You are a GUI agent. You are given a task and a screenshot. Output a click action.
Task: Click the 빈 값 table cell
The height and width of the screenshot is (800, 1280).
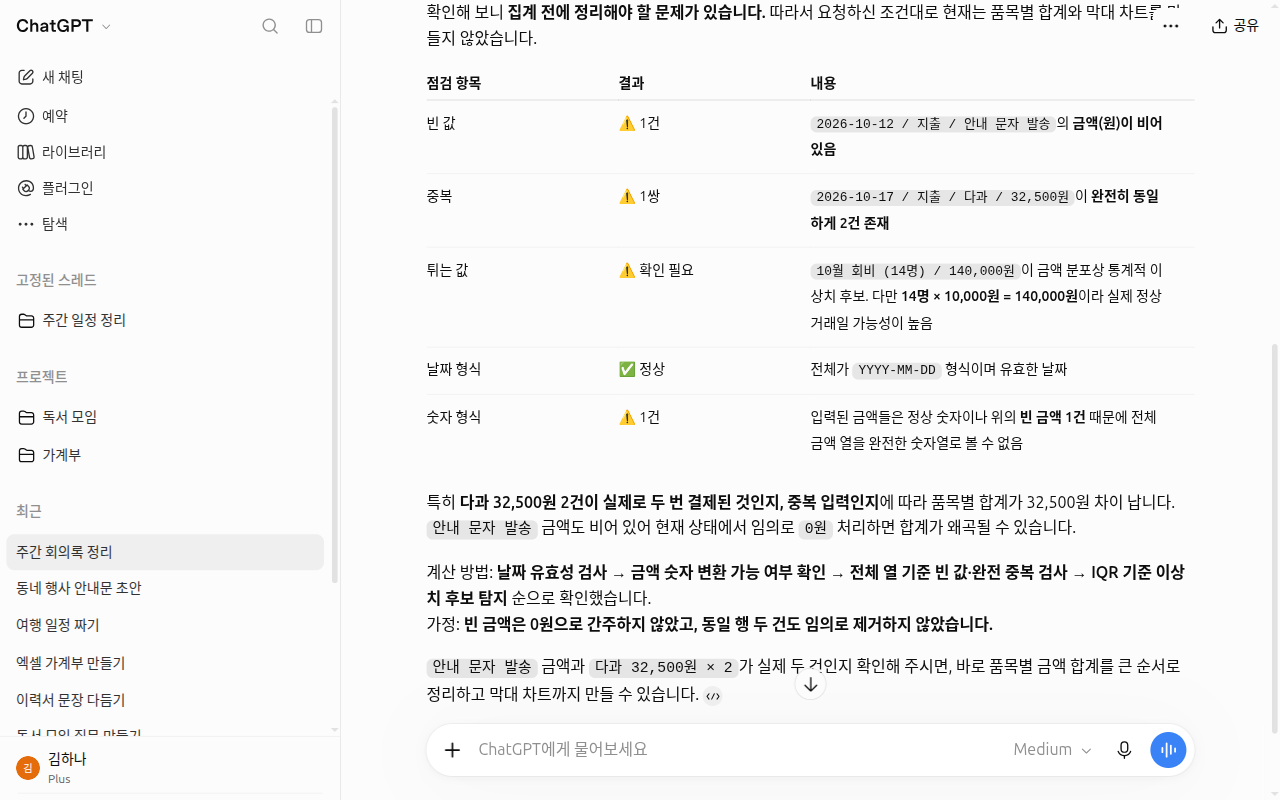[x=441, y=123]
